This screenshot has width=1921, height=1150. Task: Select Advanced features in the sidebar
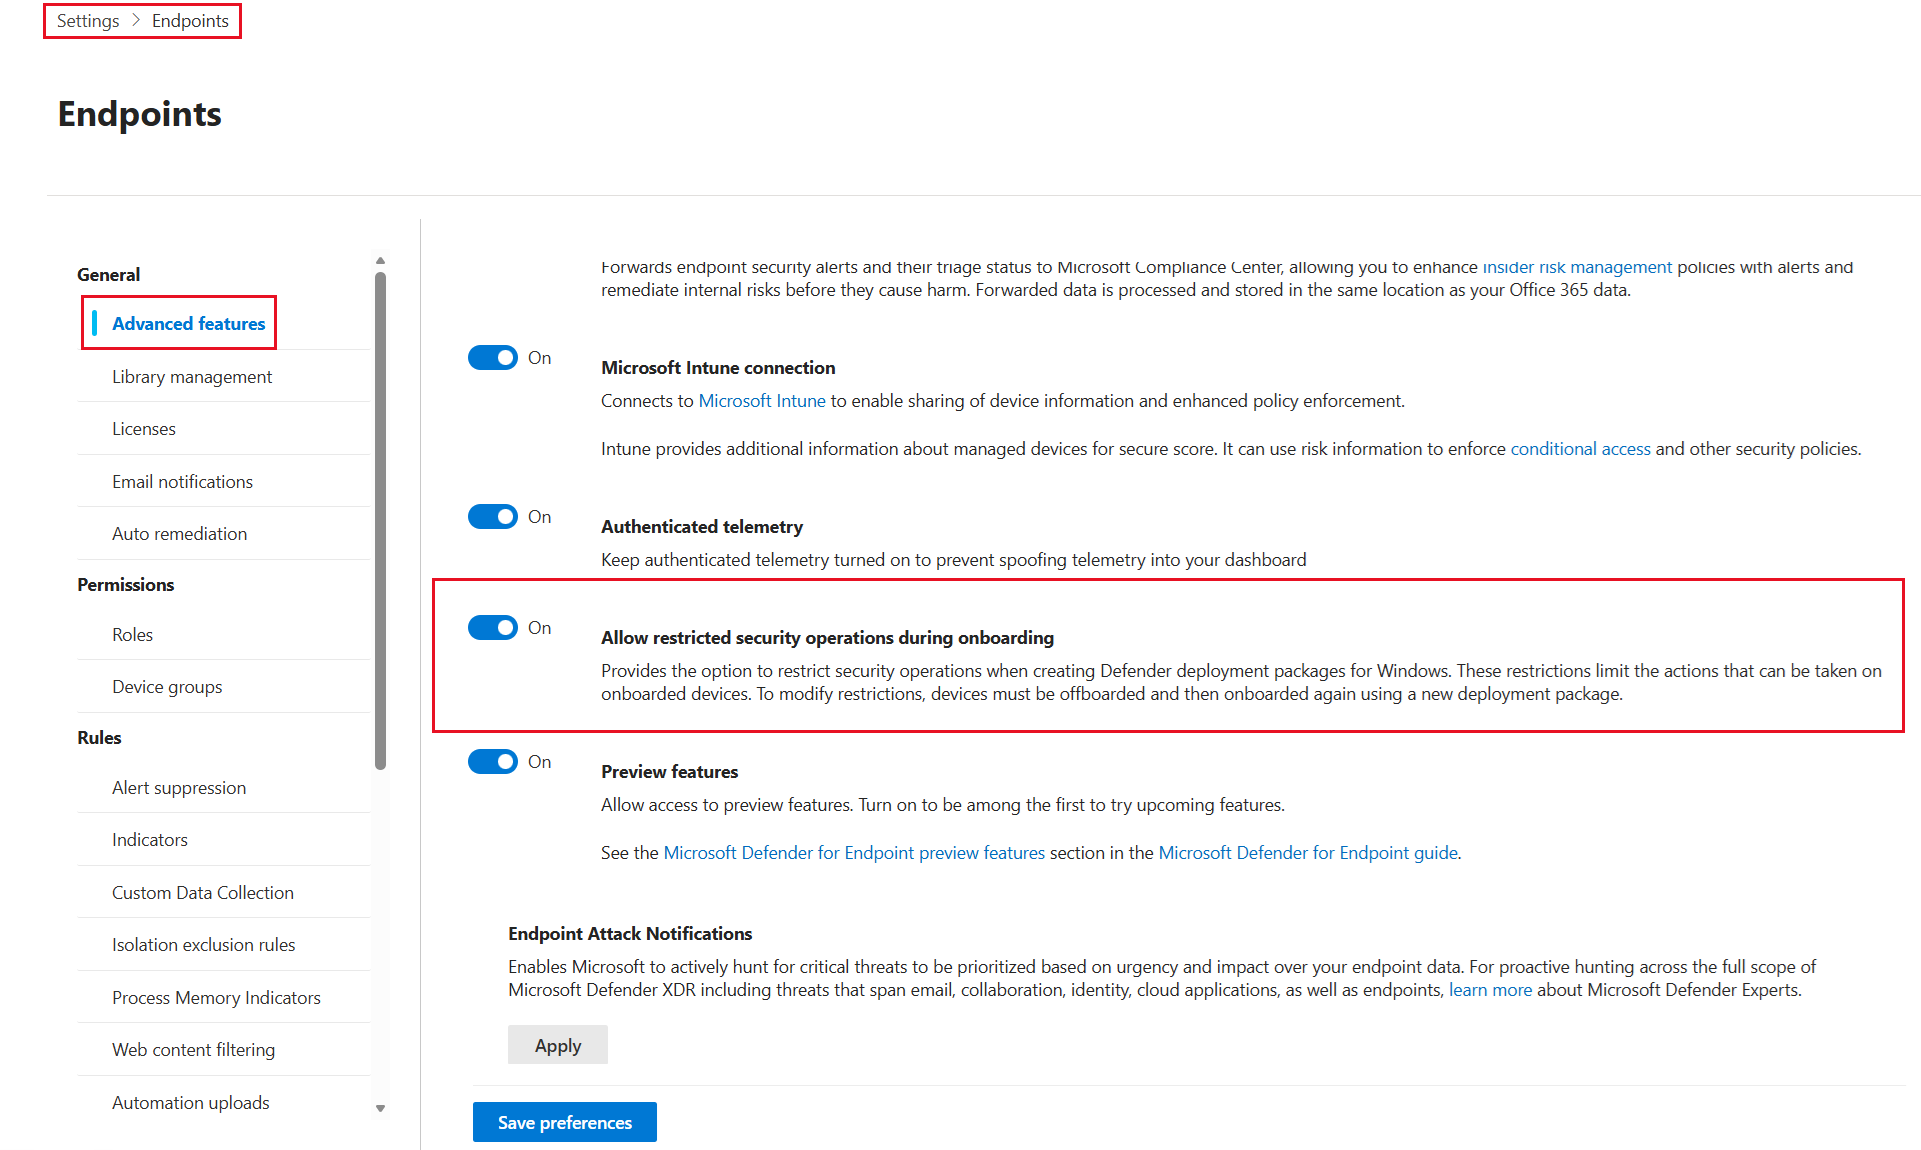click(x=188, y=323)
